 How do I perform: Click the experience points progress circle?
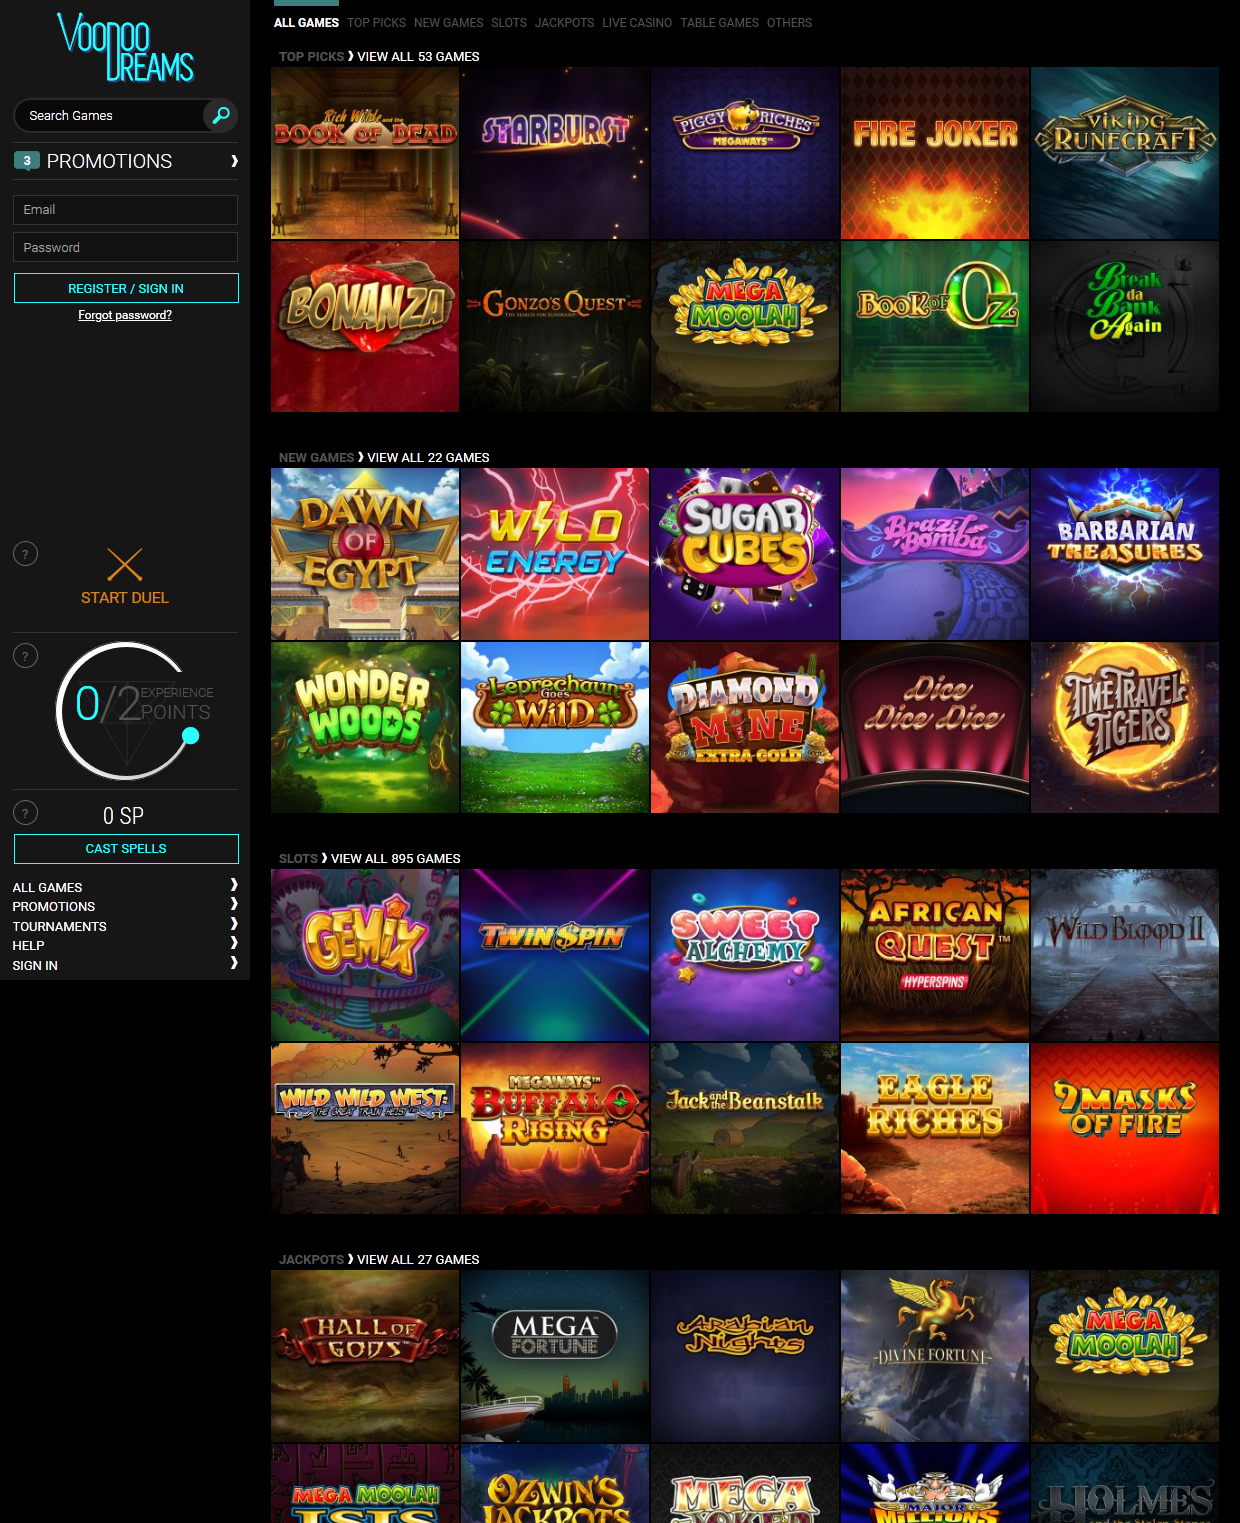pos(127,710)
